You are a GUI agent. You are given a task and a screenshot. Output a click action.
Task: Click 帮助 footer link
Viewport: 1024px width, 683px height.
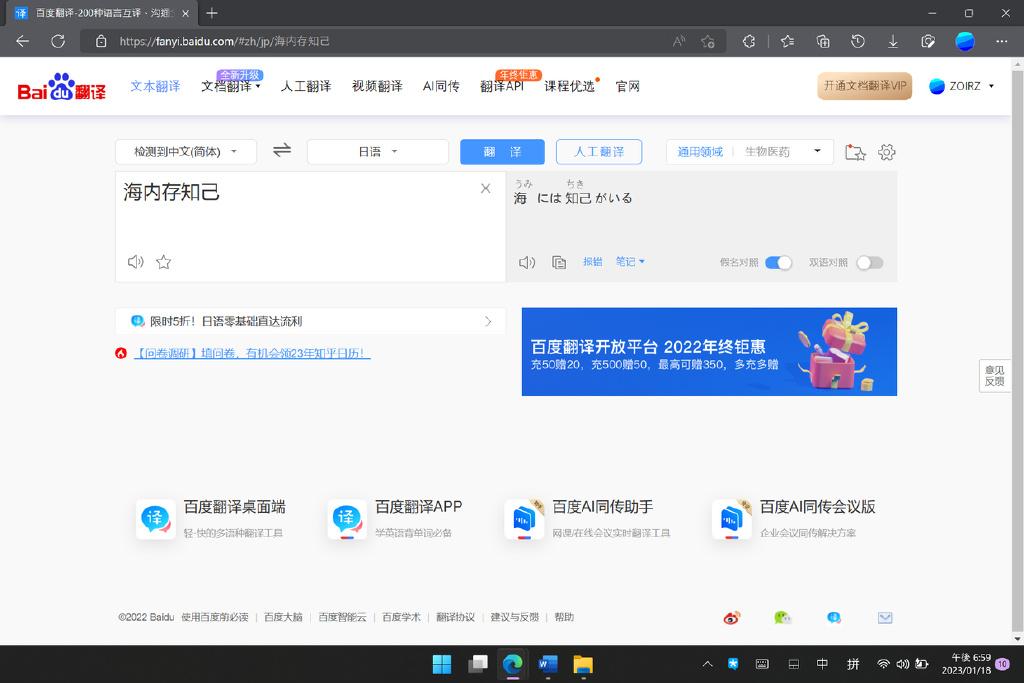[x=564, y=617]
